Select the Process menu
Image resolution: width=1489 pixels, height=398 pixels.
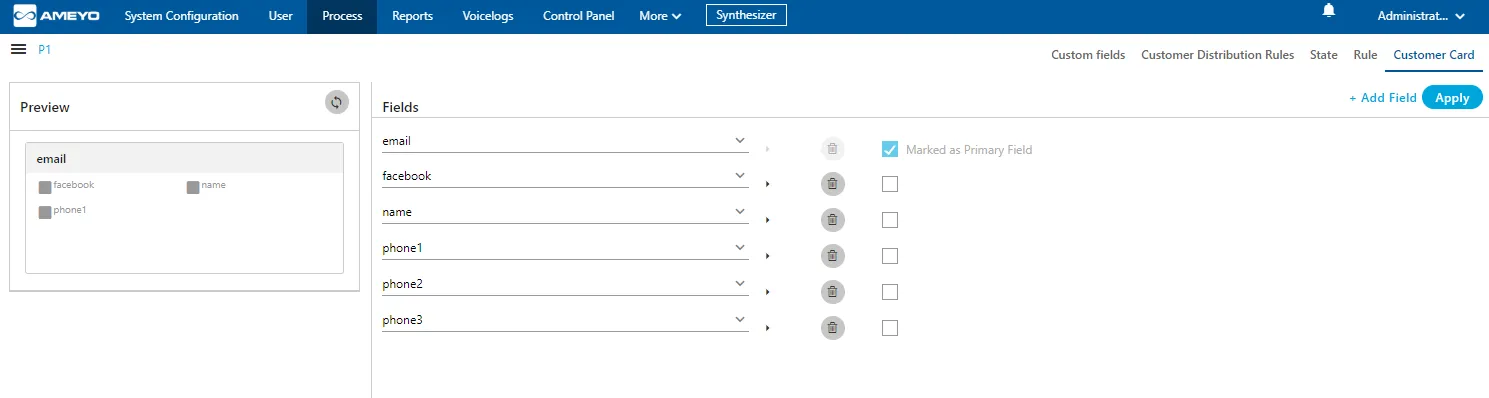click(342, 16)
